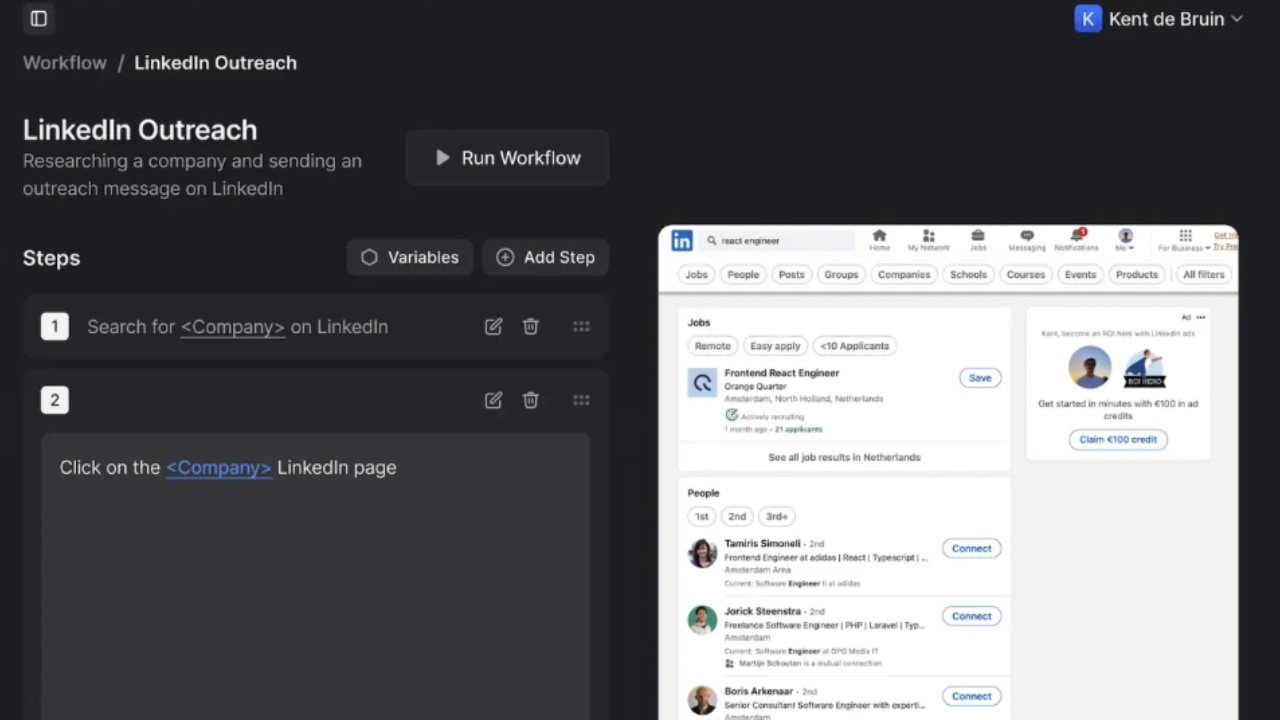Open the Kent de Bruin account dropdown
This screenshot has height=720, width=1280.
coord(1158,19)
